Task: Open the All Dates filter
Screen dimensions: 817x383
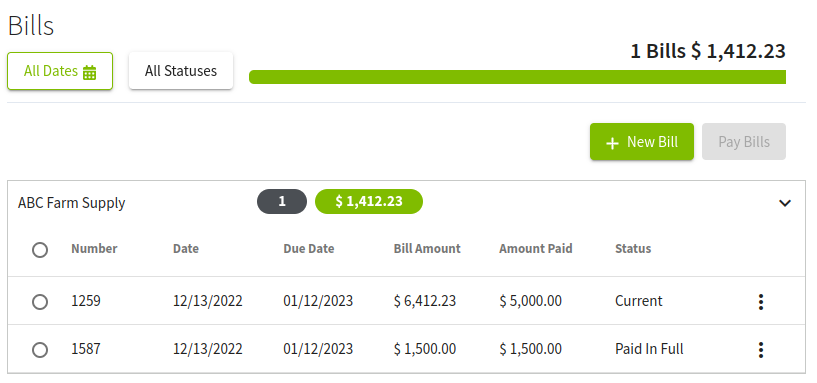Action: (x=60, y=71)
